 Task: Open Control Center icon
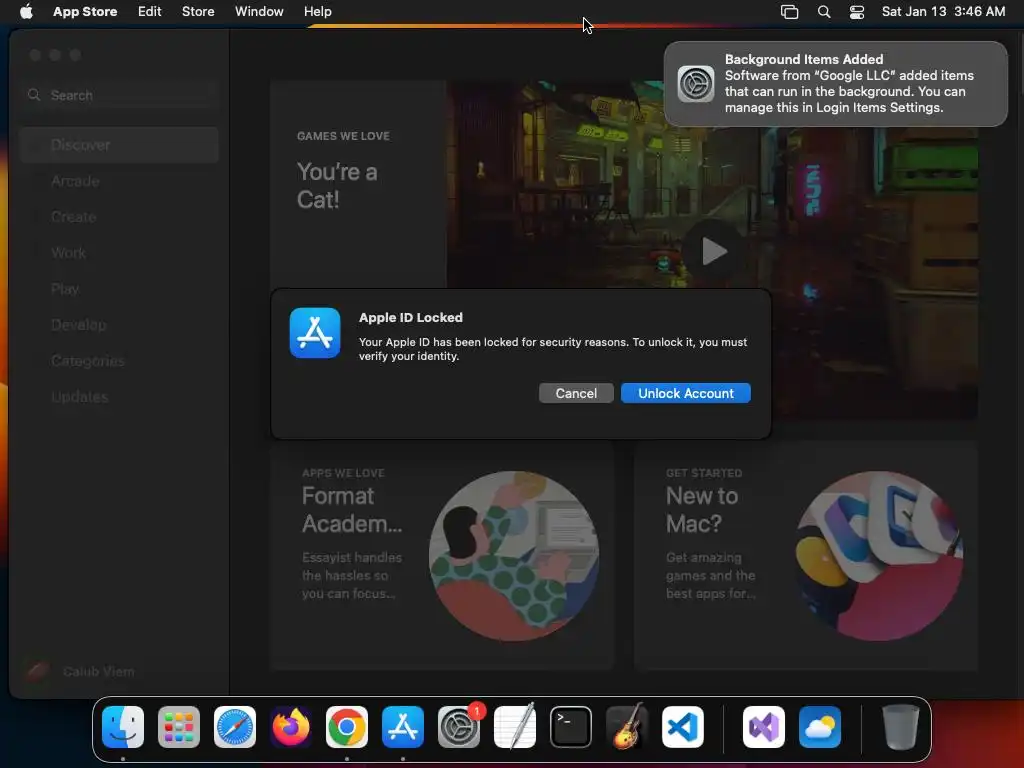[857, 12]
